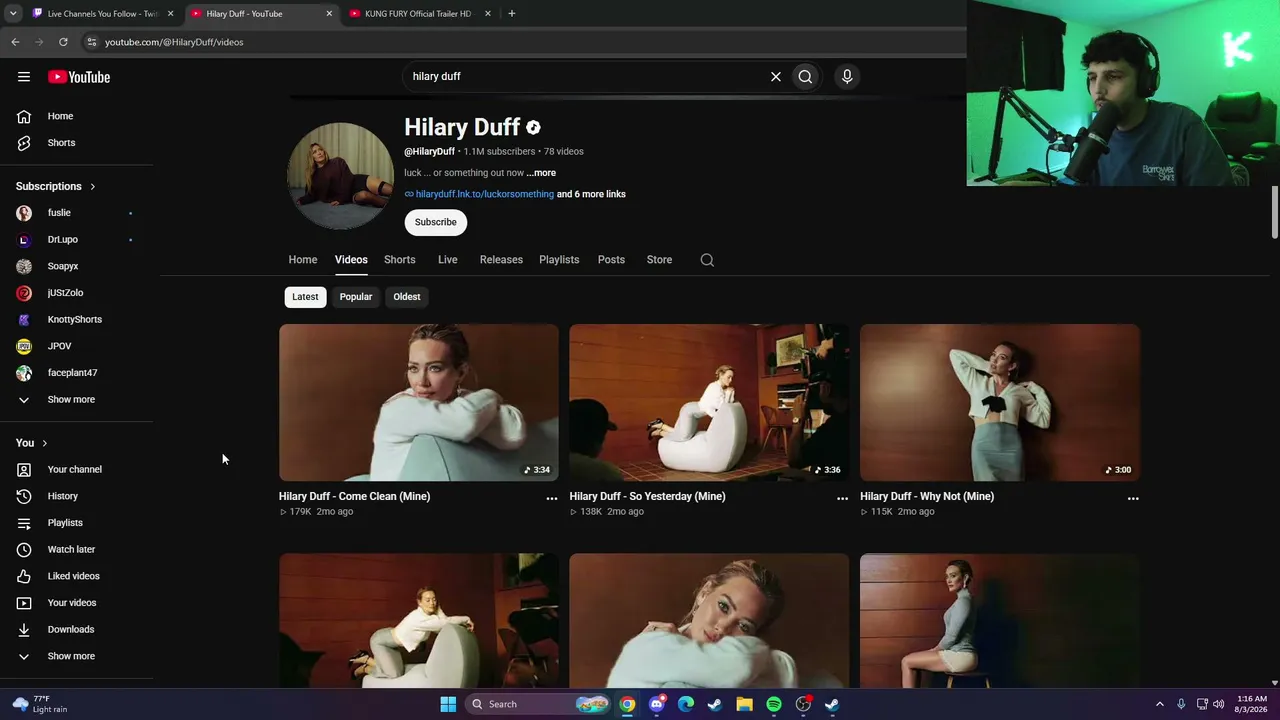Open Chrome from the taskbar
The height and width of the screenshot is (720, 1280).
(x=627, y=704)
